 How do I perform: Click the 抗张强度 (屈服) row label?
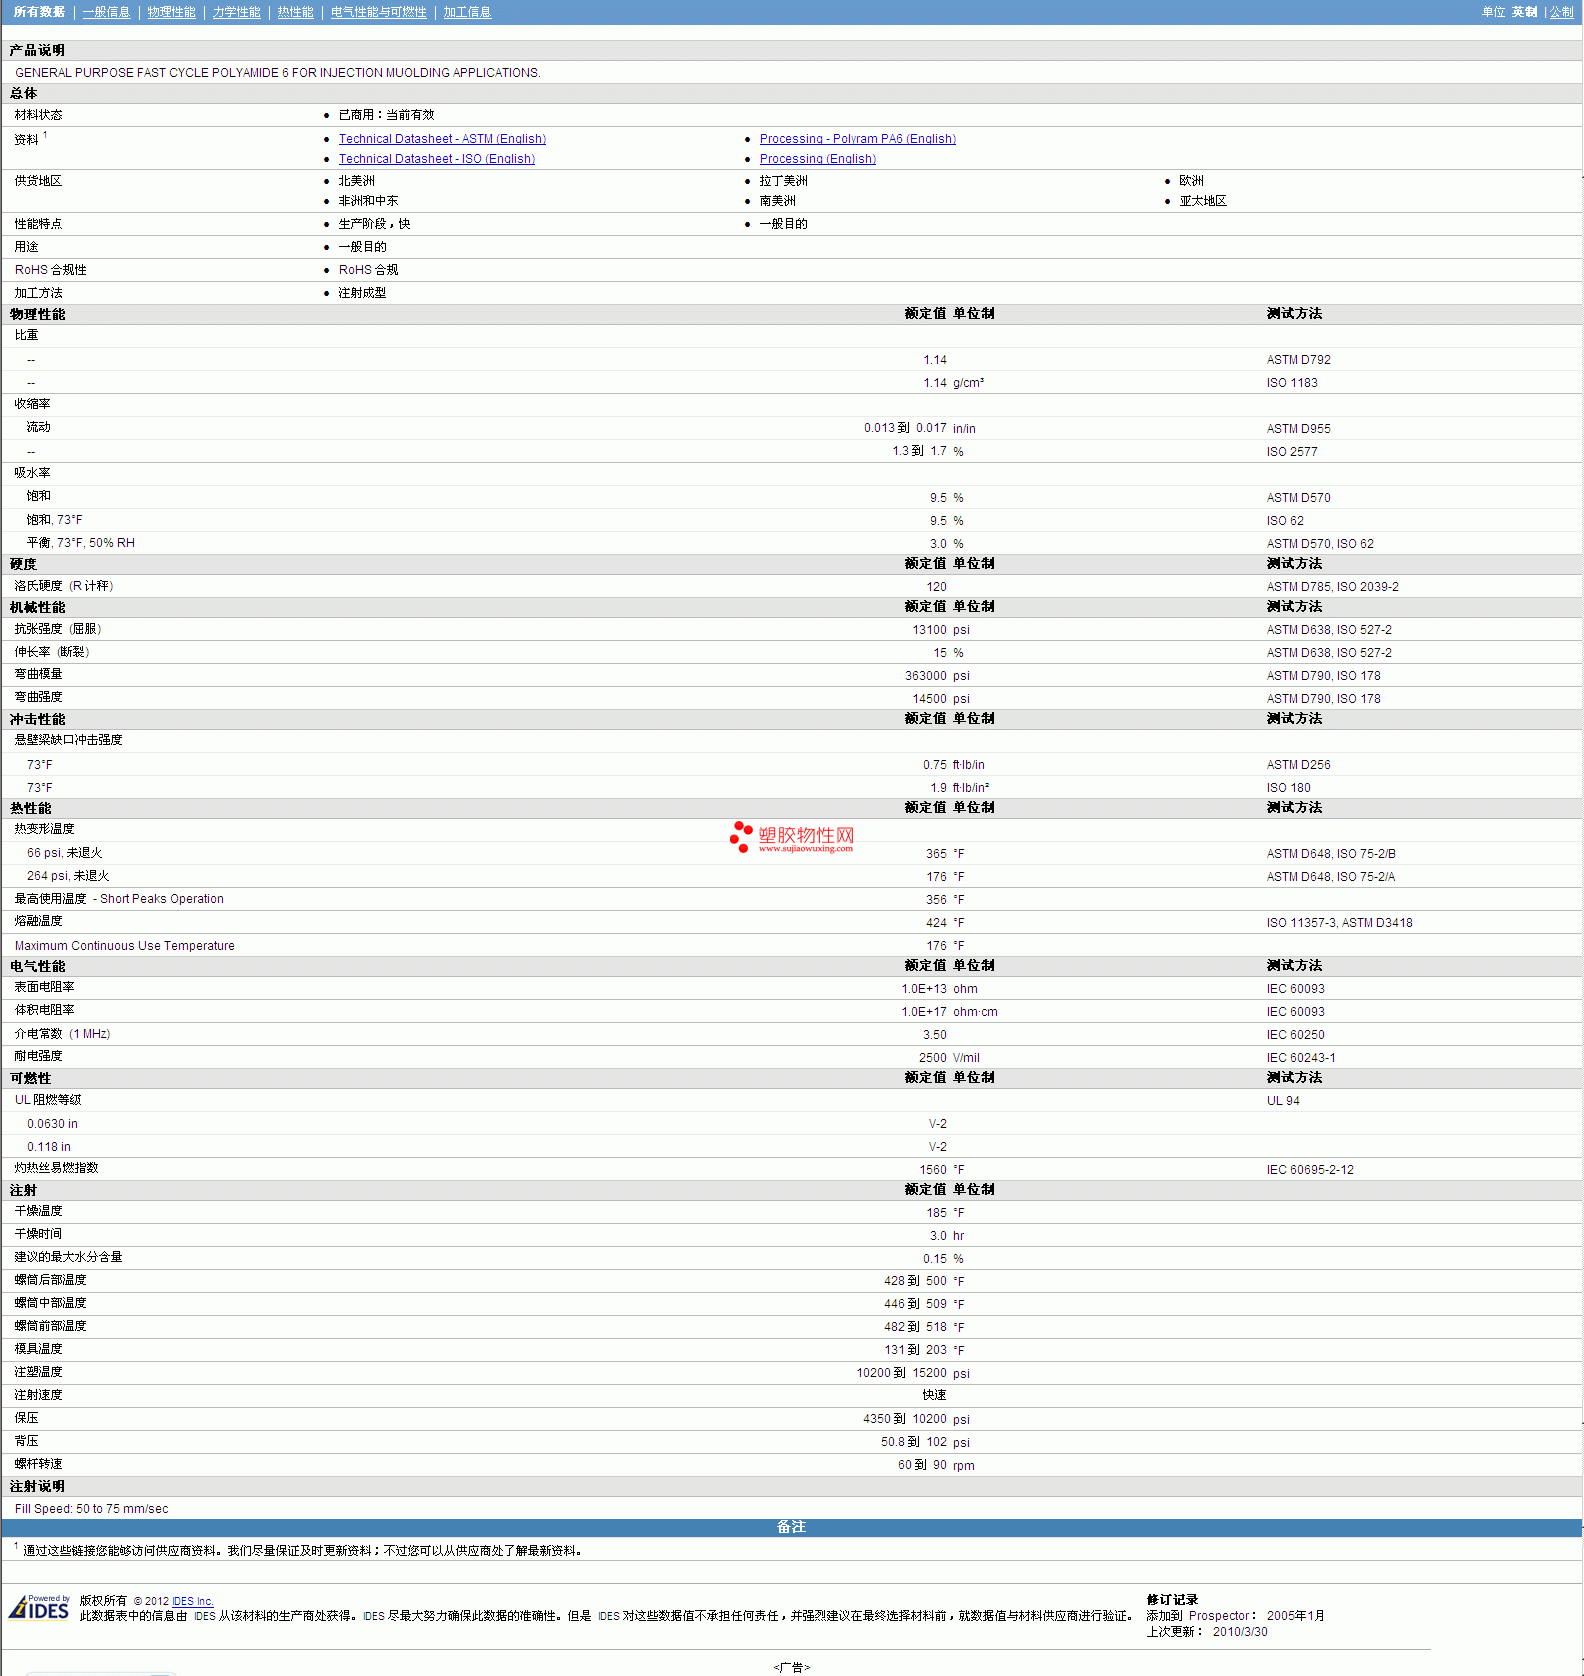point(58,629)
